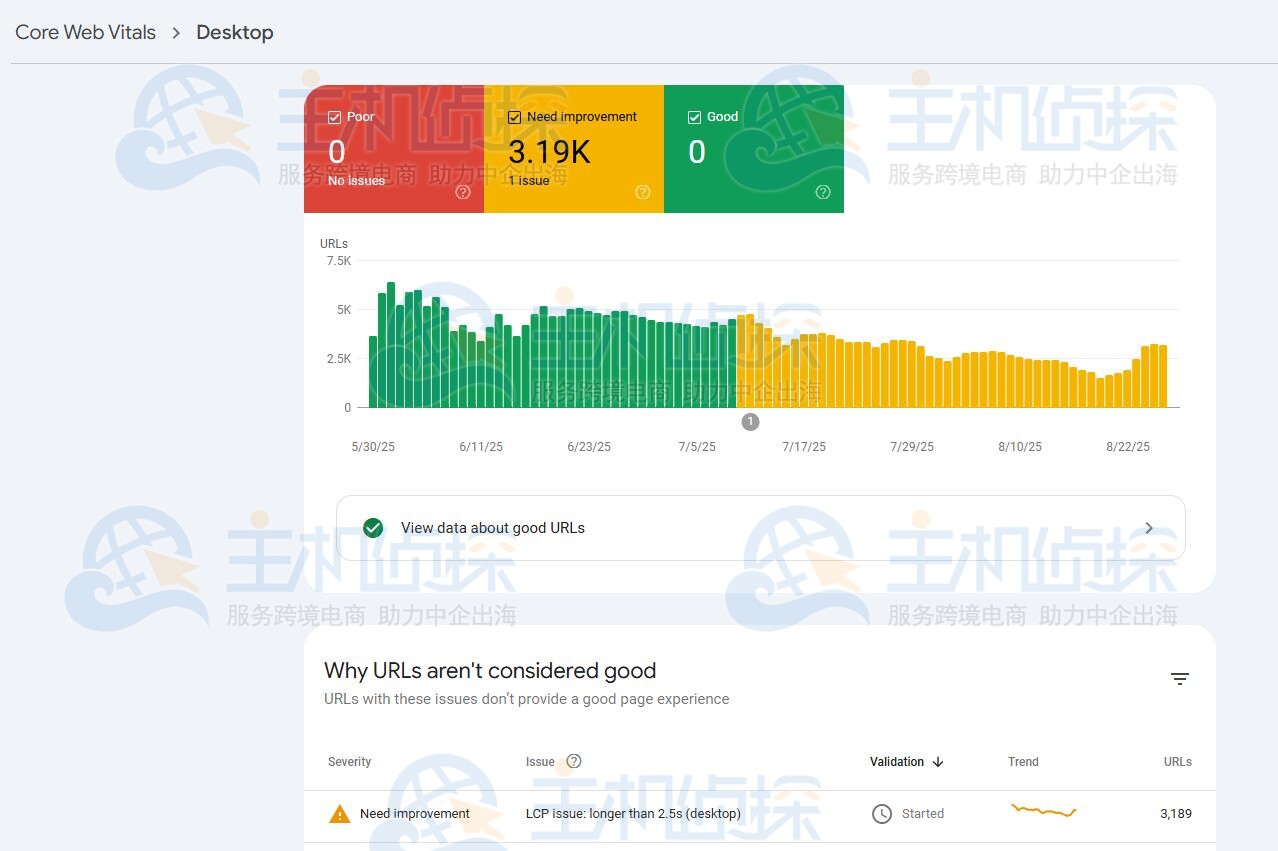The image size is (1278, 851).
Task: Click the warning triangle next to Need improvement
Action: pyautogui.click(x=339, y=813)
